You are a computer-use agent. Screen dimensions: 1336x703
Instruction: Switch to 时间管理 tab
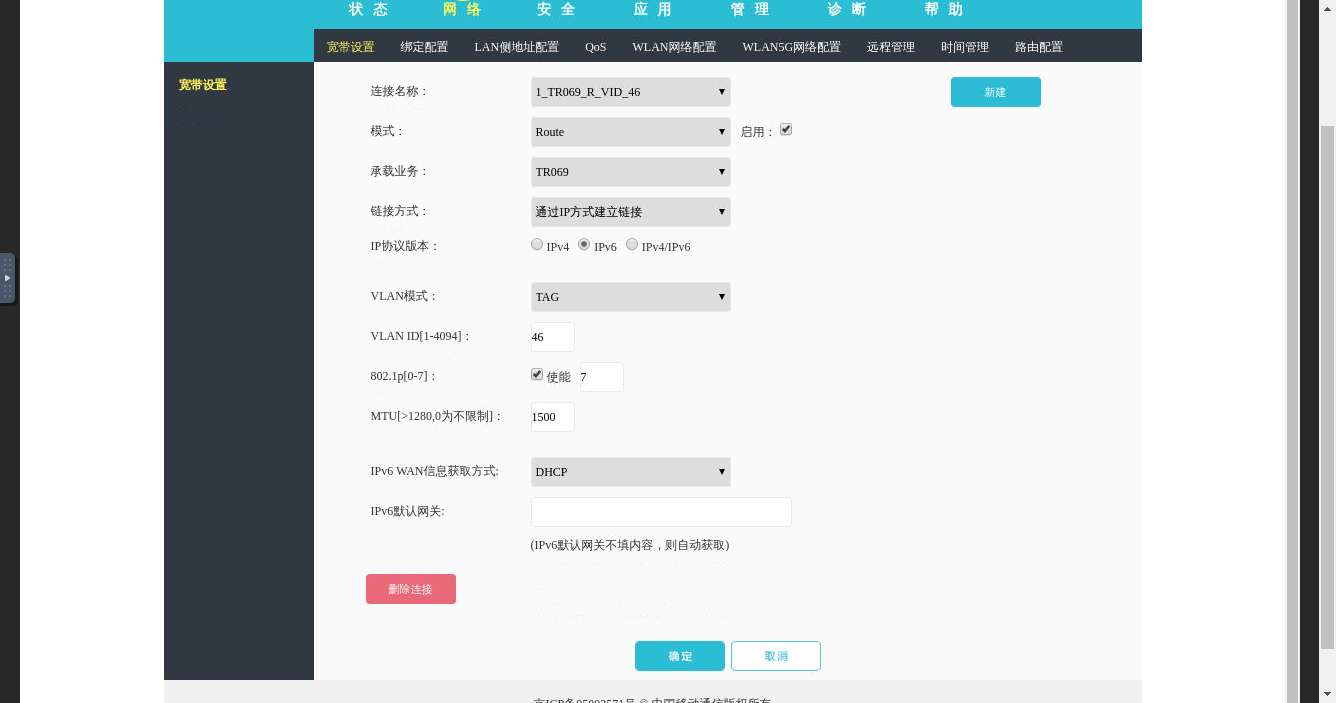click(x=964, y=47)
